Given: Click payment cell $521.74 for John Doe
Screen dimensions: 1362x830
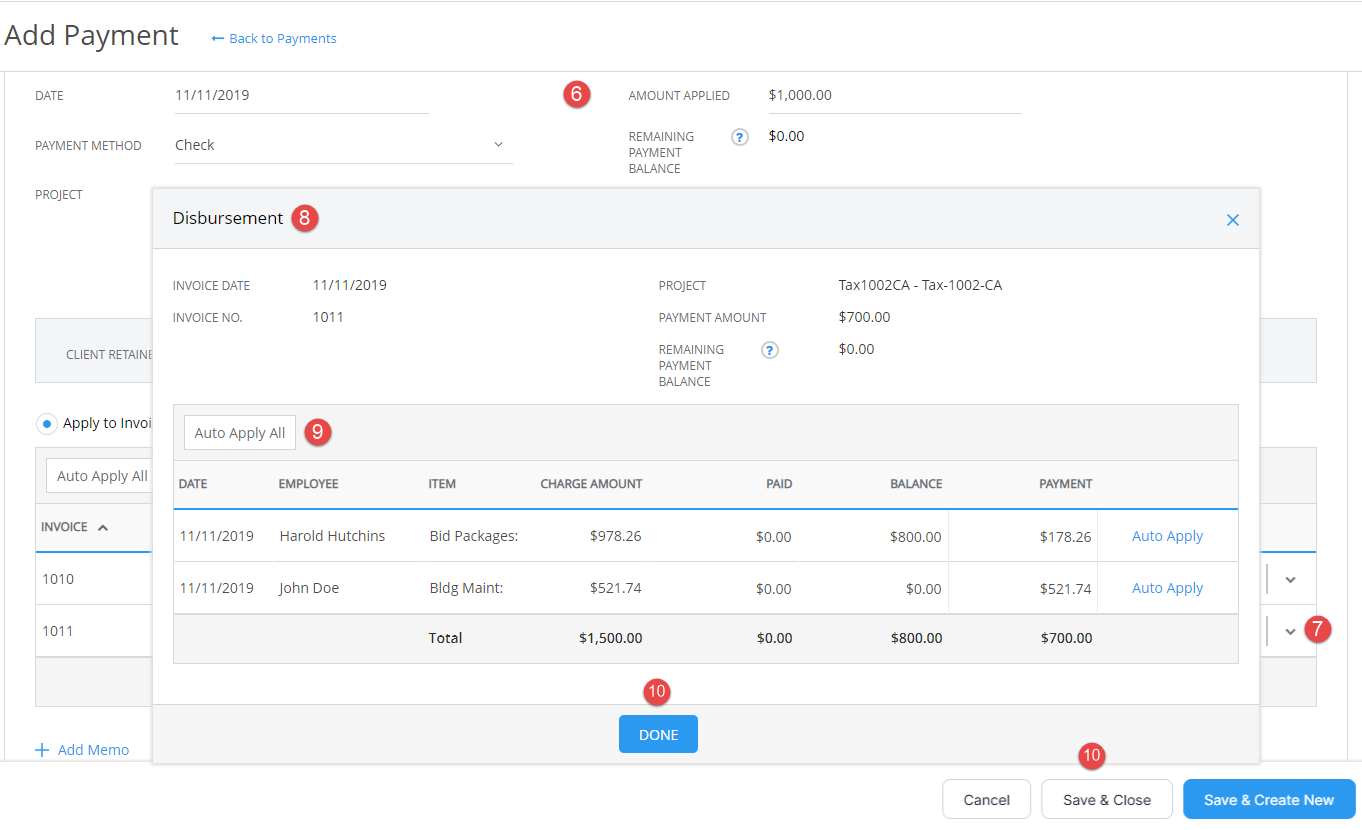Looking at the screenshot, I should [x=1023, y=588].
